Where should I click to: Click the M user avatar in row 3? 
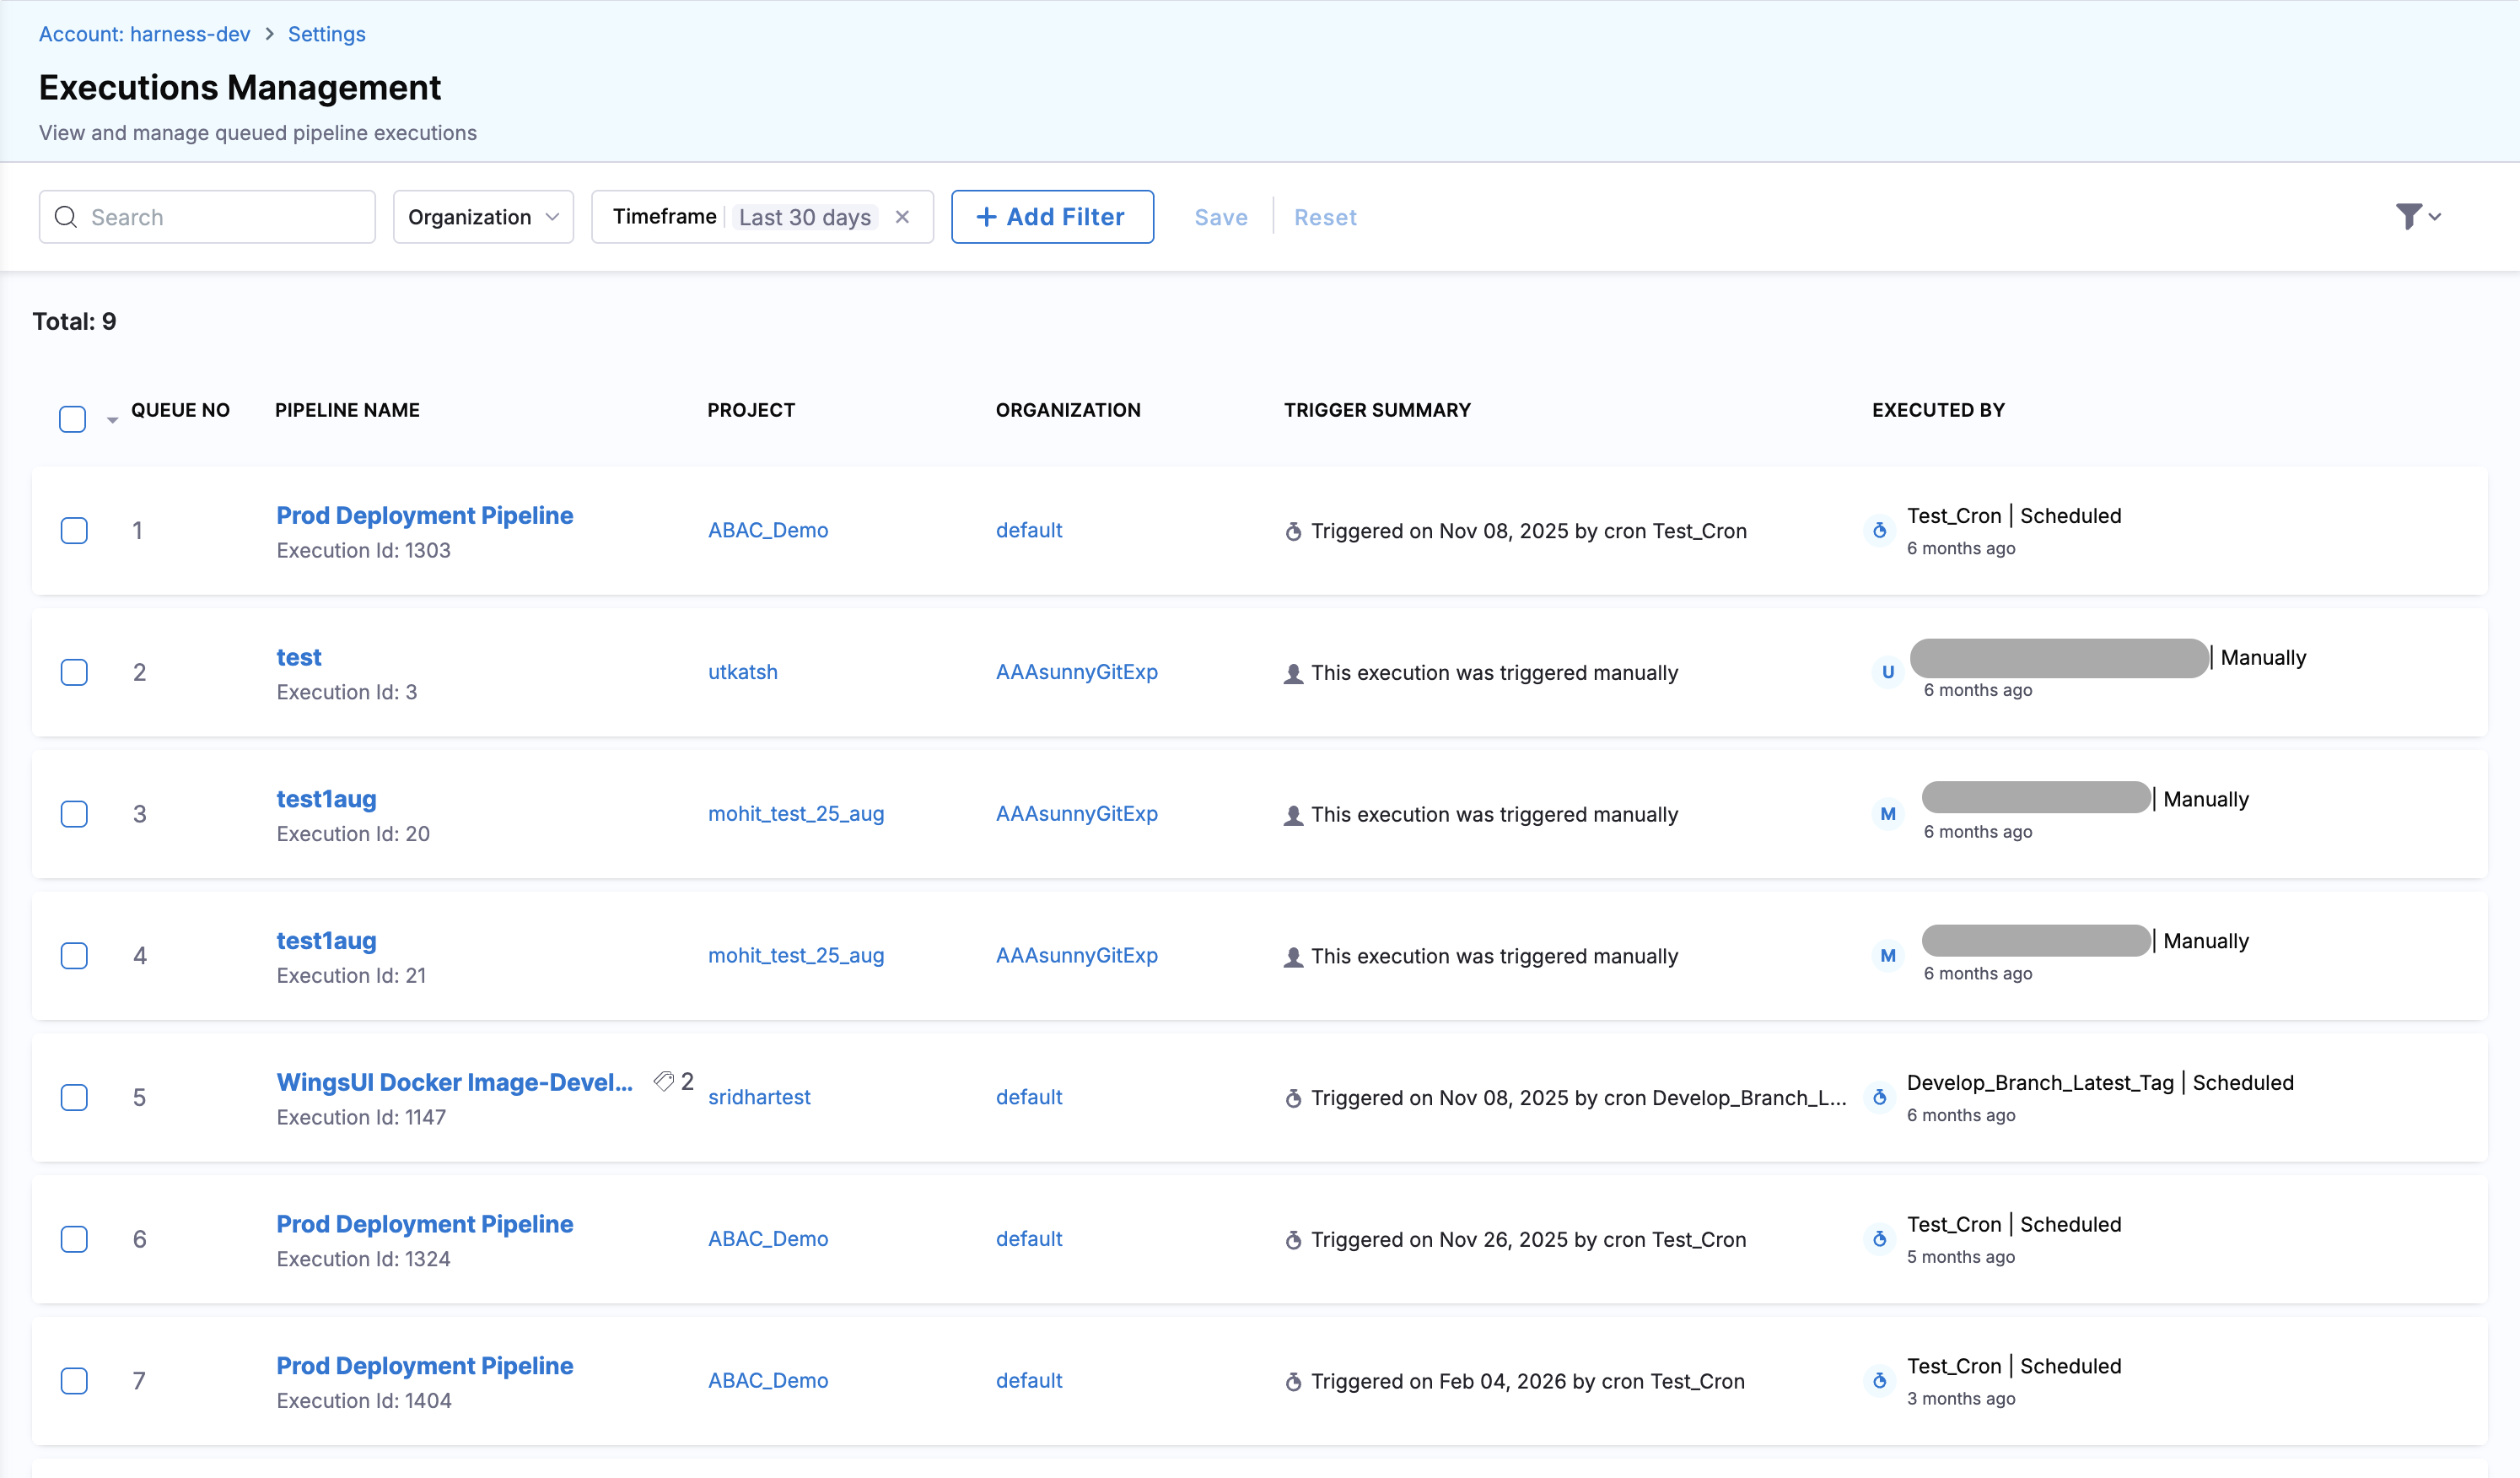pyautogui.click(x=1888, y=814)
